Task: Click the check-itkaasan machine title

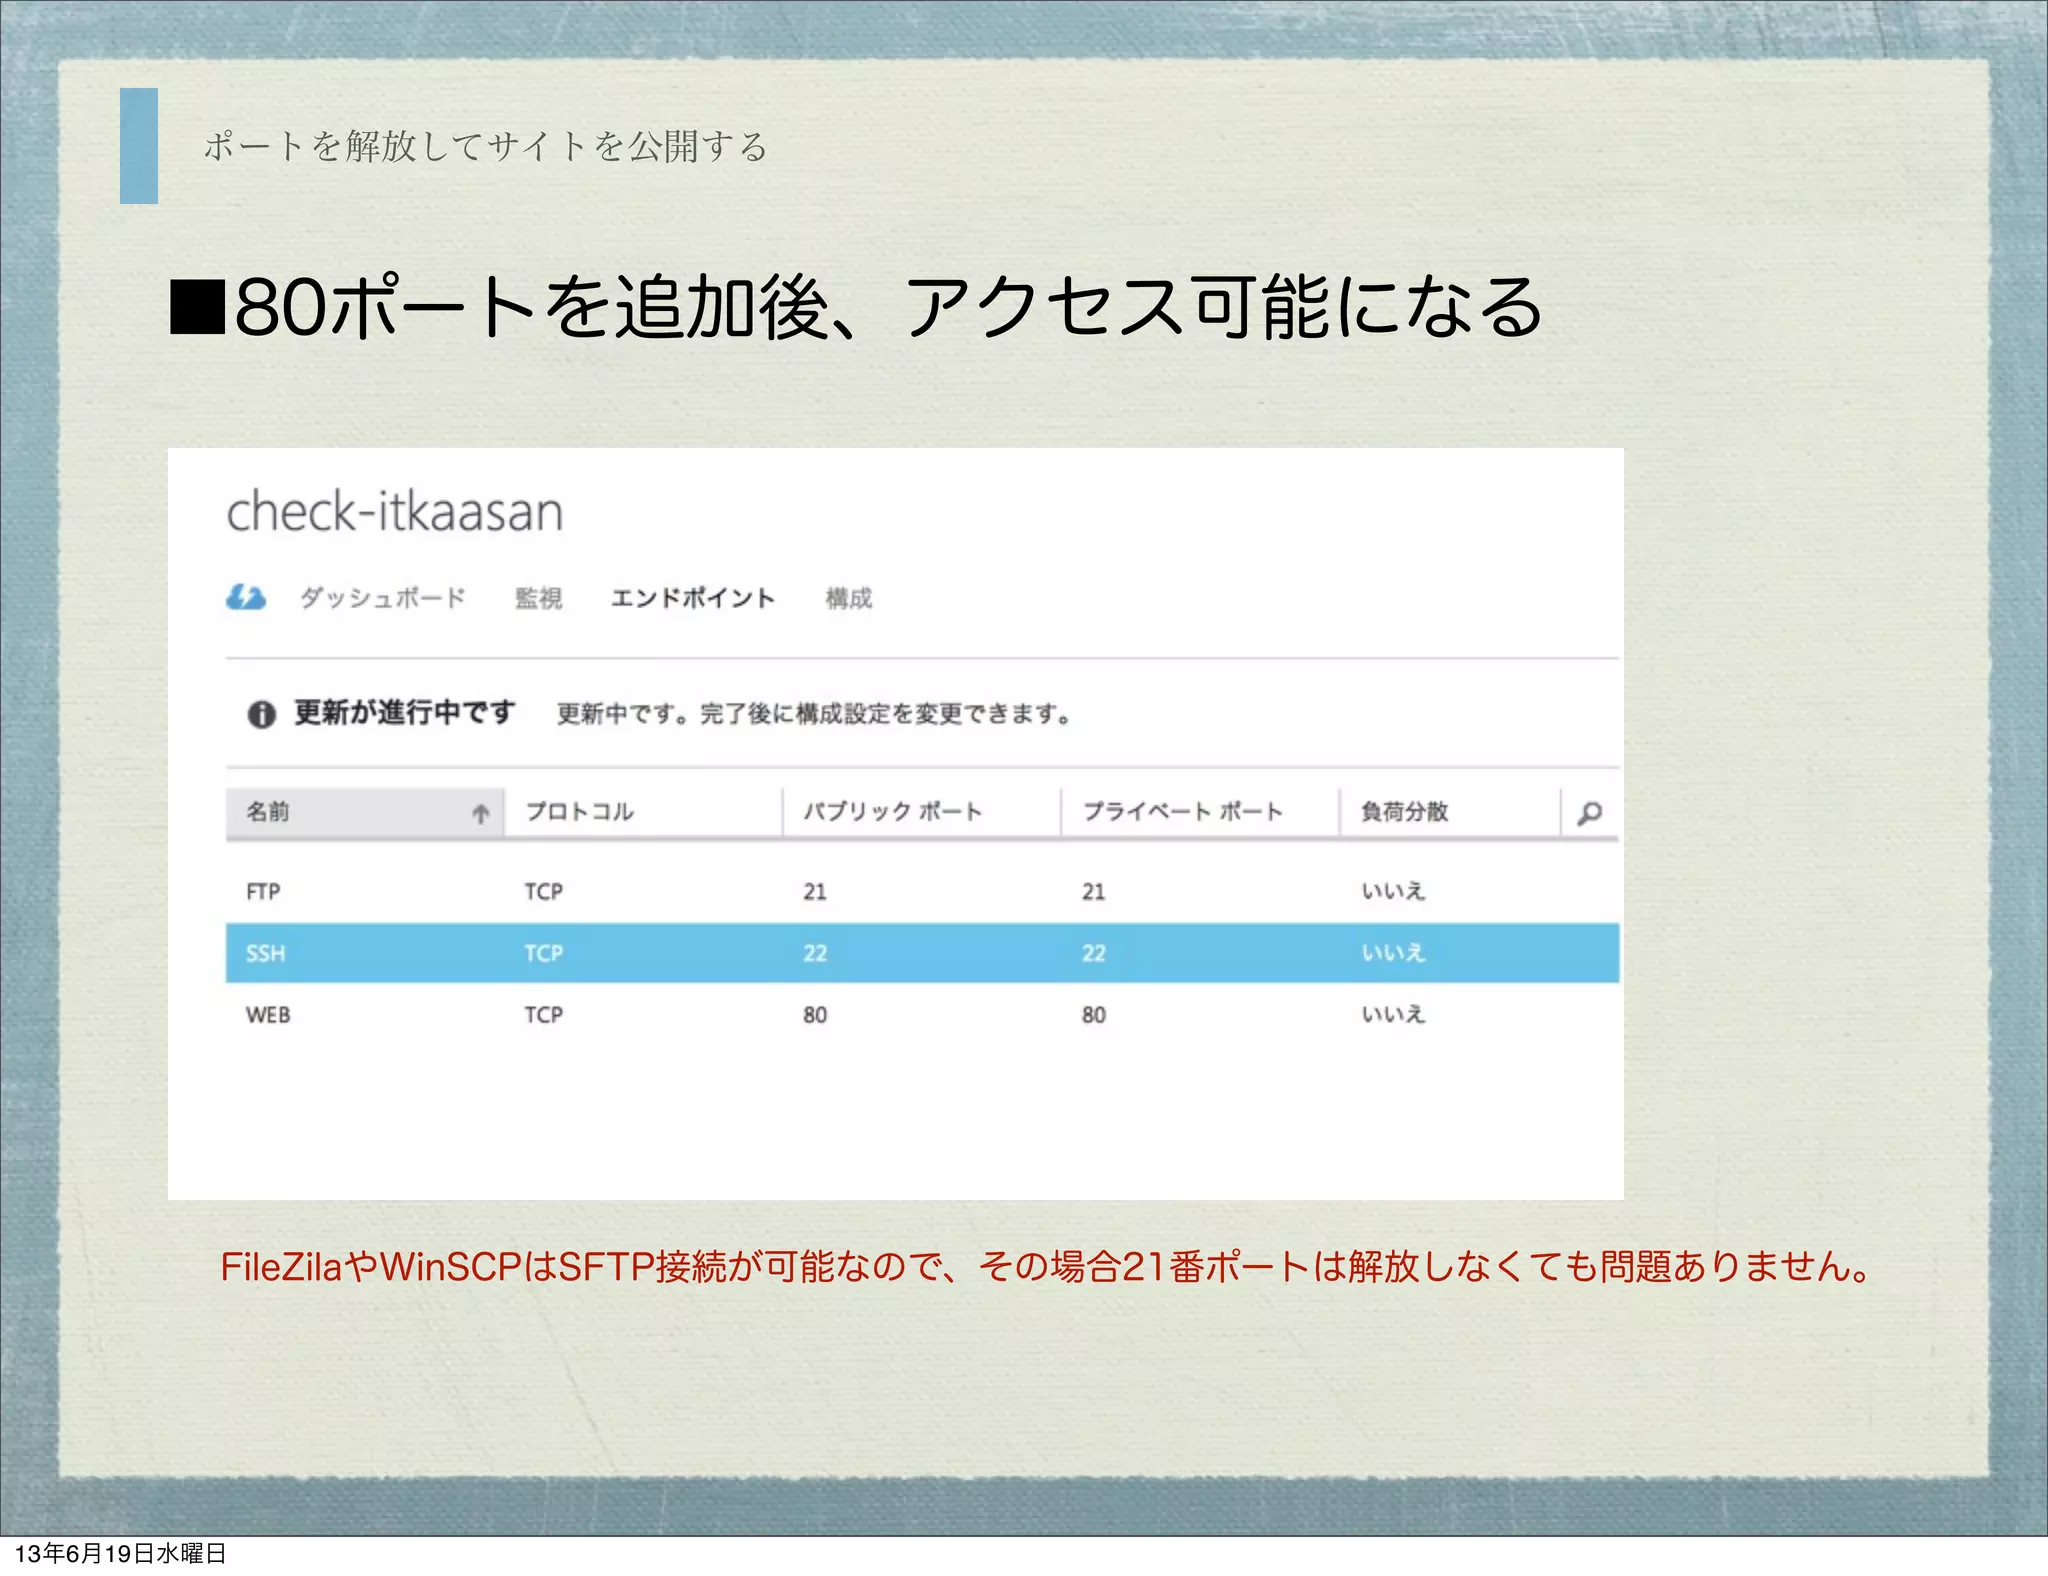Action: (x=395, y=512)
